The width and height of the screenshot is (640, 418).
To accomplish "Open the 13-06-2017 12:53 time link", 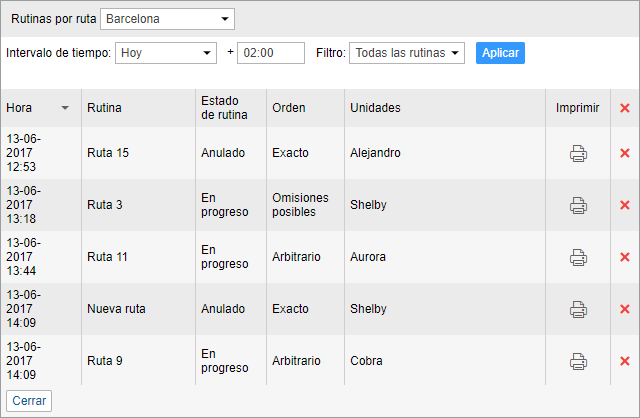I will point(24,153).
